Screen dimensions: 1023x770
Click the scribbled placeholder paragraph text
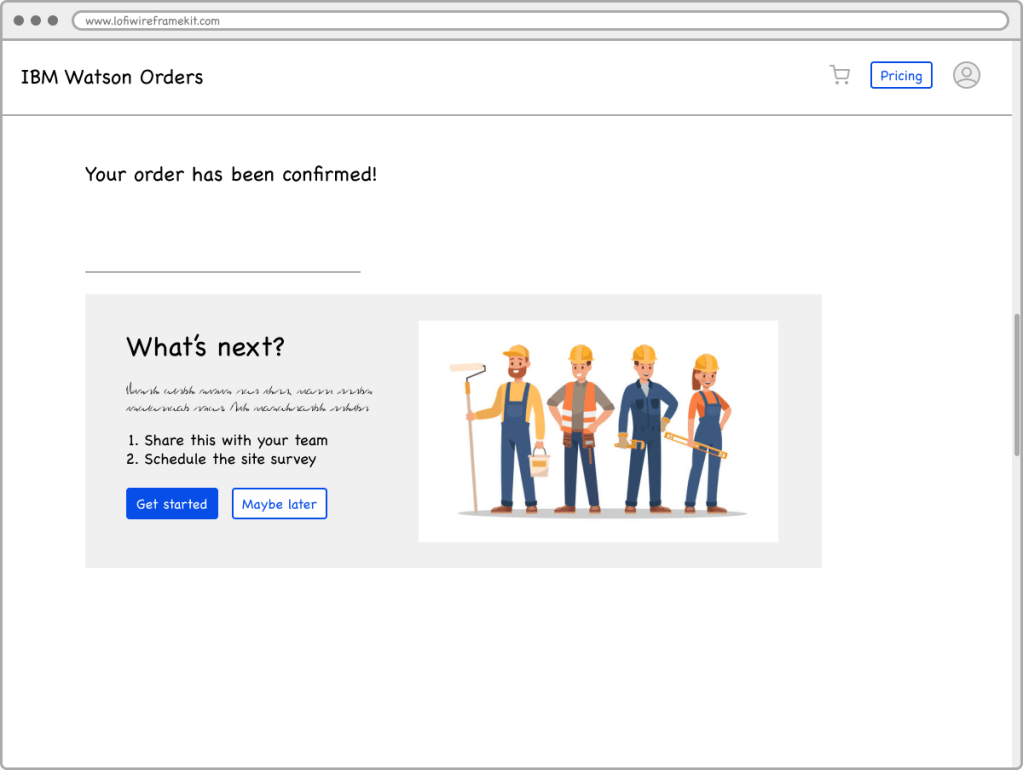[249, 399]
